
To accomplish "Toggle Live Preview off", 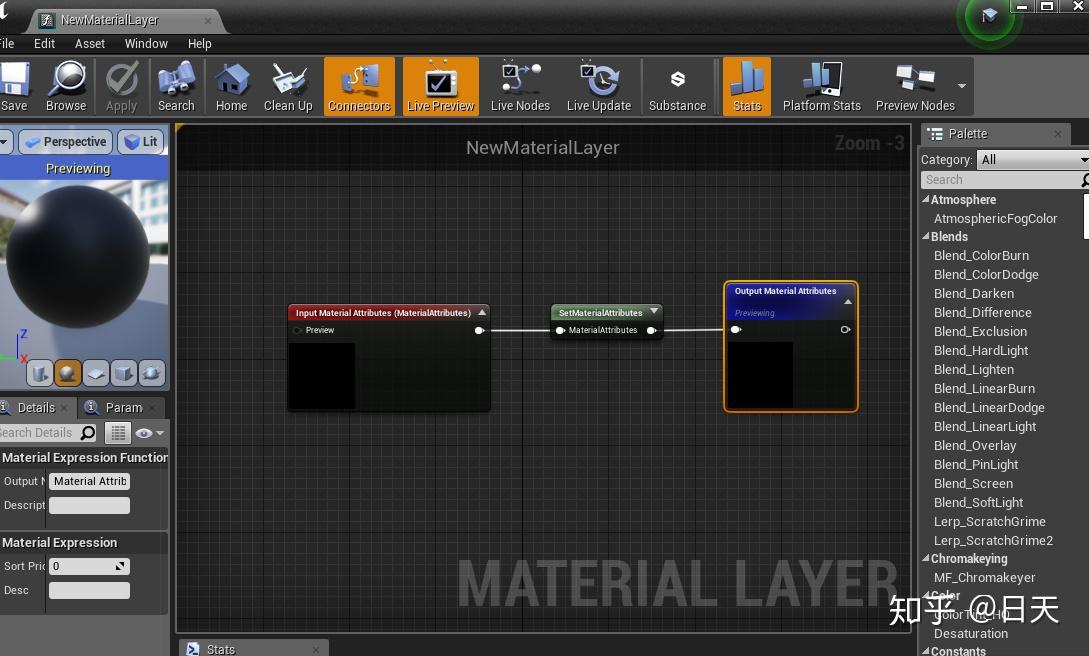I will (440, 86).
